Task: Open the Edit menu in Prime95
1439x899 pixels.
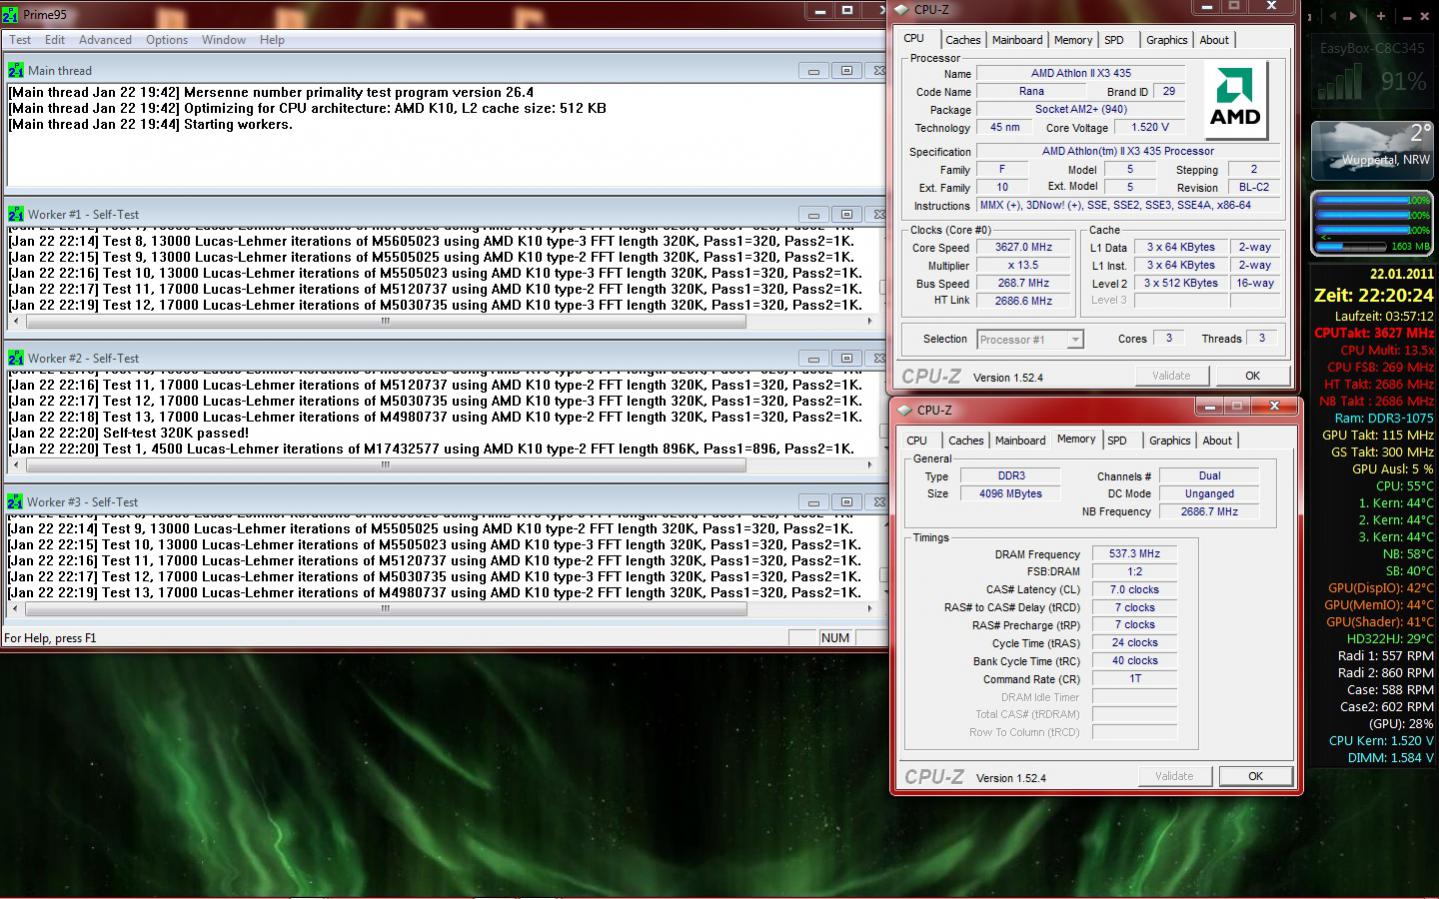Action: (x=55, y=40)
